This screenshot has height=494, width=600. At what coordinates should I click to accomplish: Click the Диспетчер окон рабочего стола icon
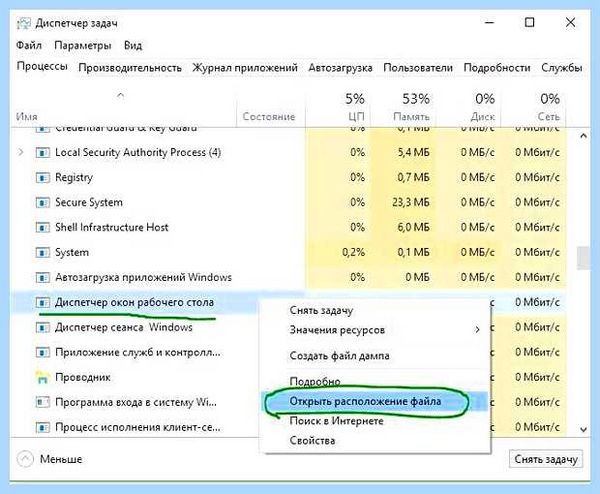point(42,303)
